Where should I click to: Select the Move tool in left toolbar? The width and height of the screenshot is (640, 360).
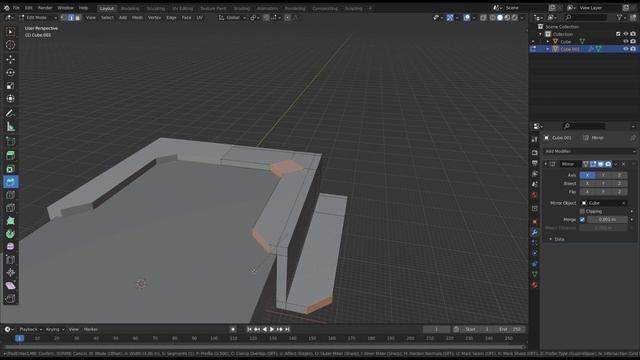pyautogui.click(x=11, y=59)
